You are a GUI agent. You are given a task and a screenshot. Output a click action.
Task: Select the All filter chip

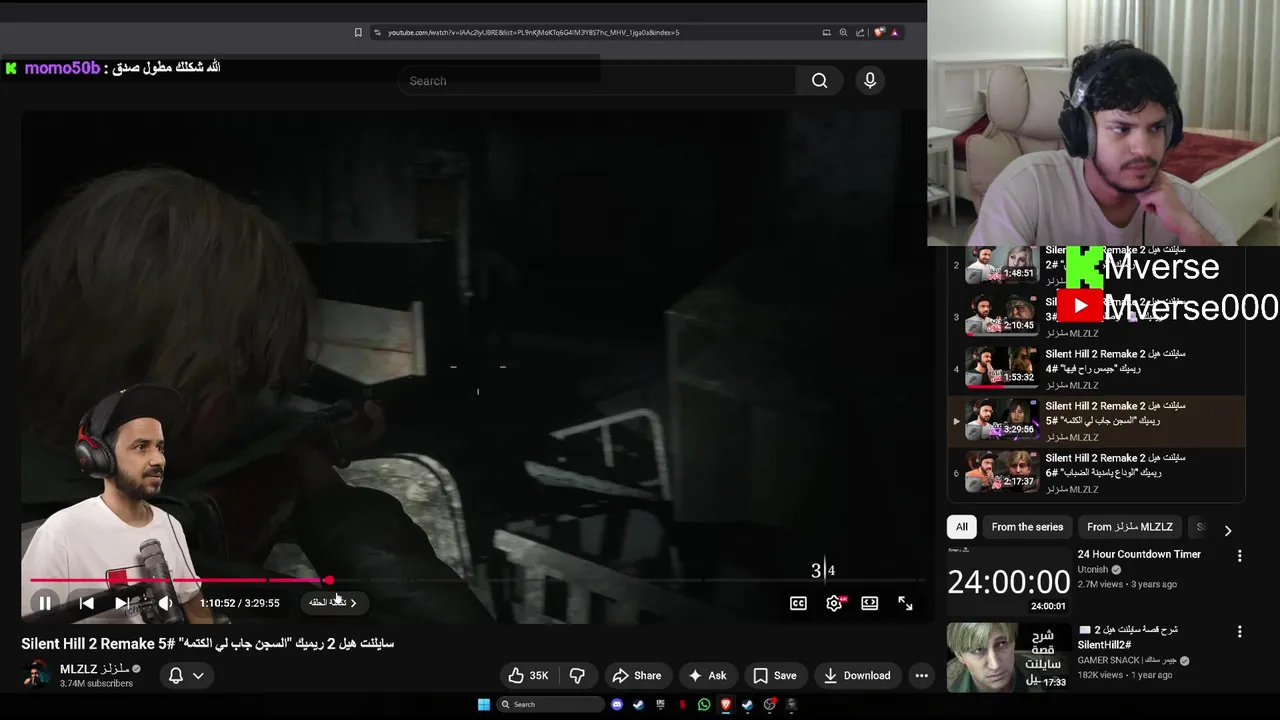tap(961, 527)
